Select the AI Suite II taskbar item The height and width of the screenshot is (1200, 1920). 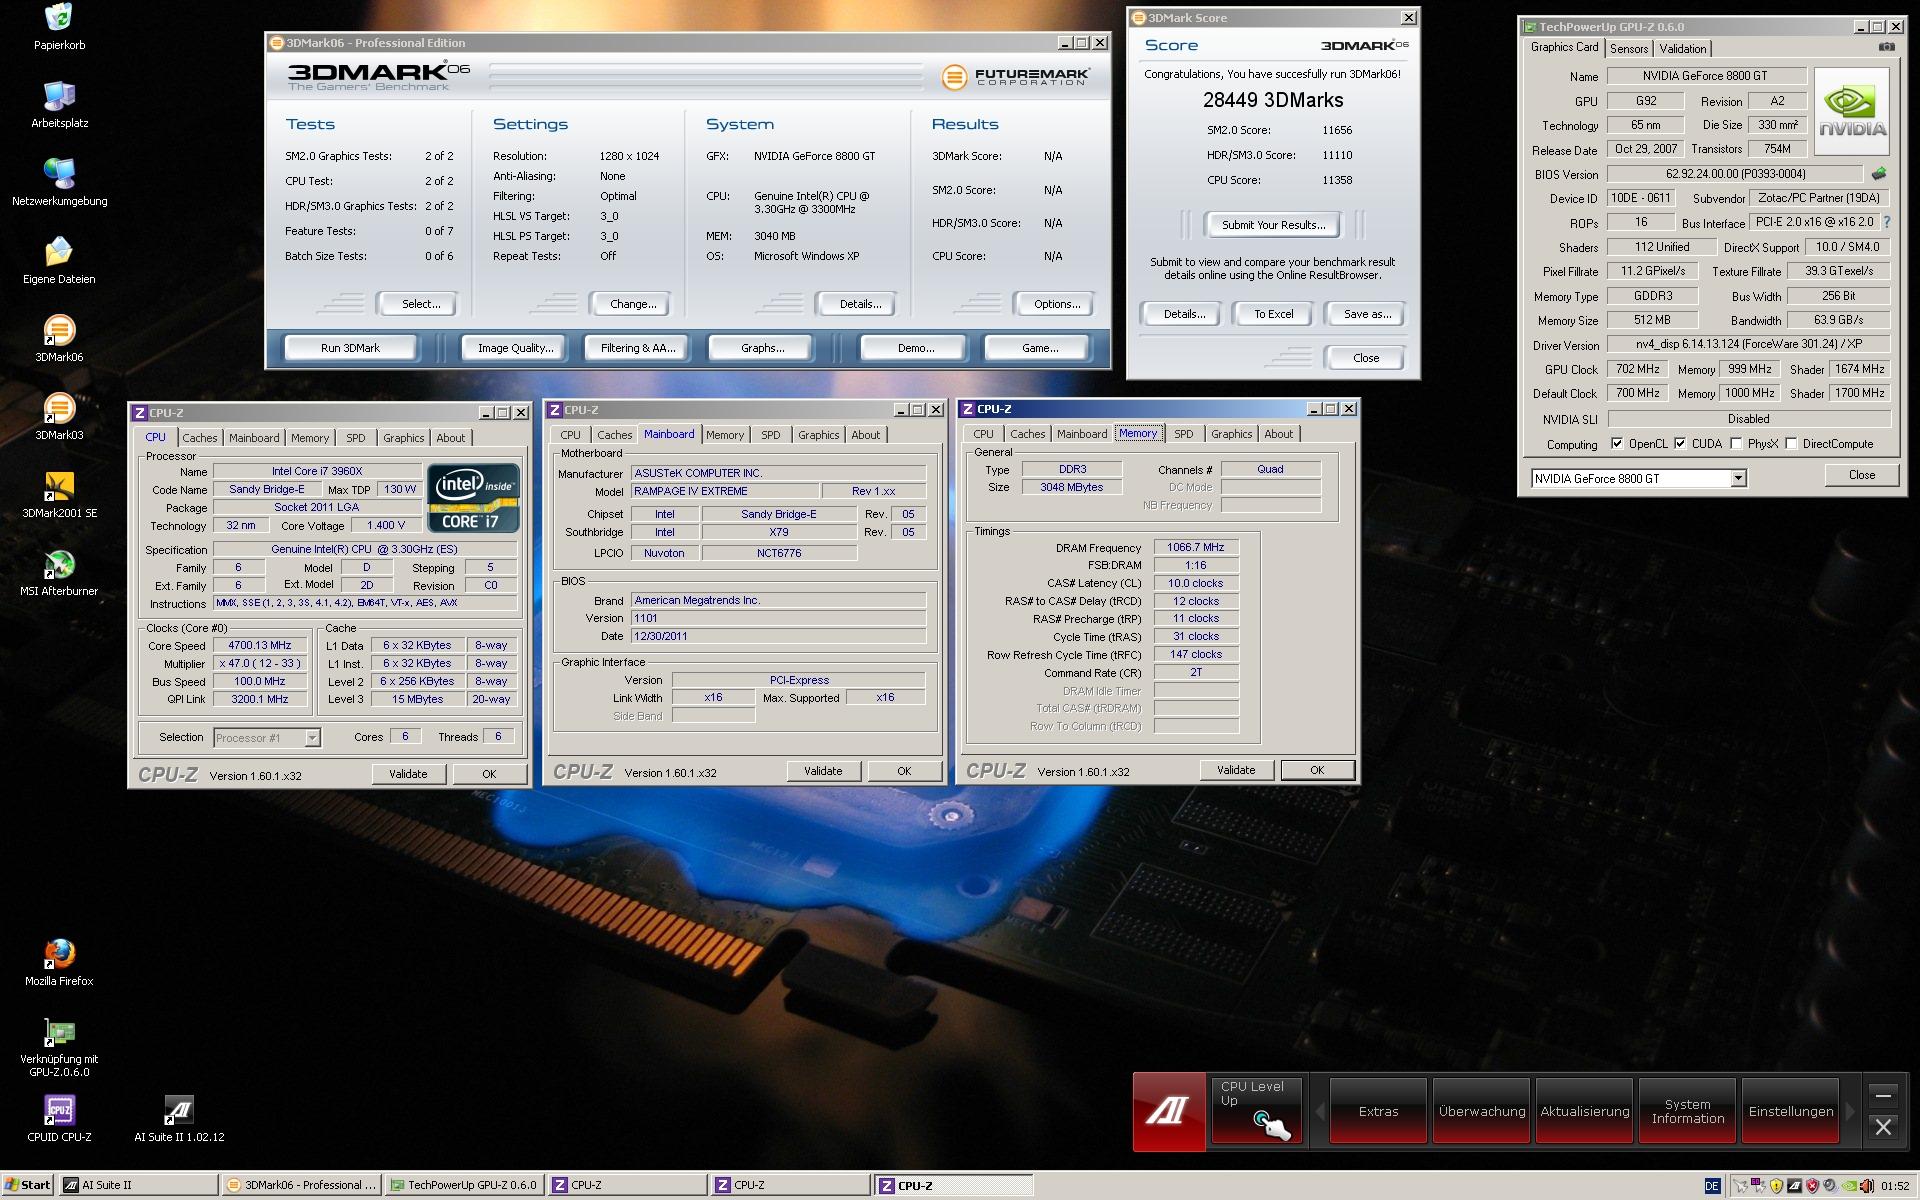click(138, 1185)
